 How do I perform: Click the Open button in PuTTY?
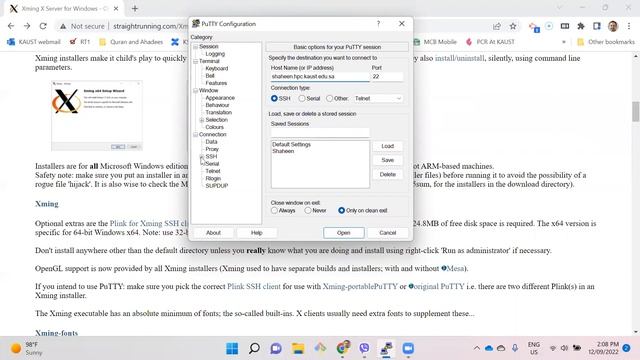344,233
